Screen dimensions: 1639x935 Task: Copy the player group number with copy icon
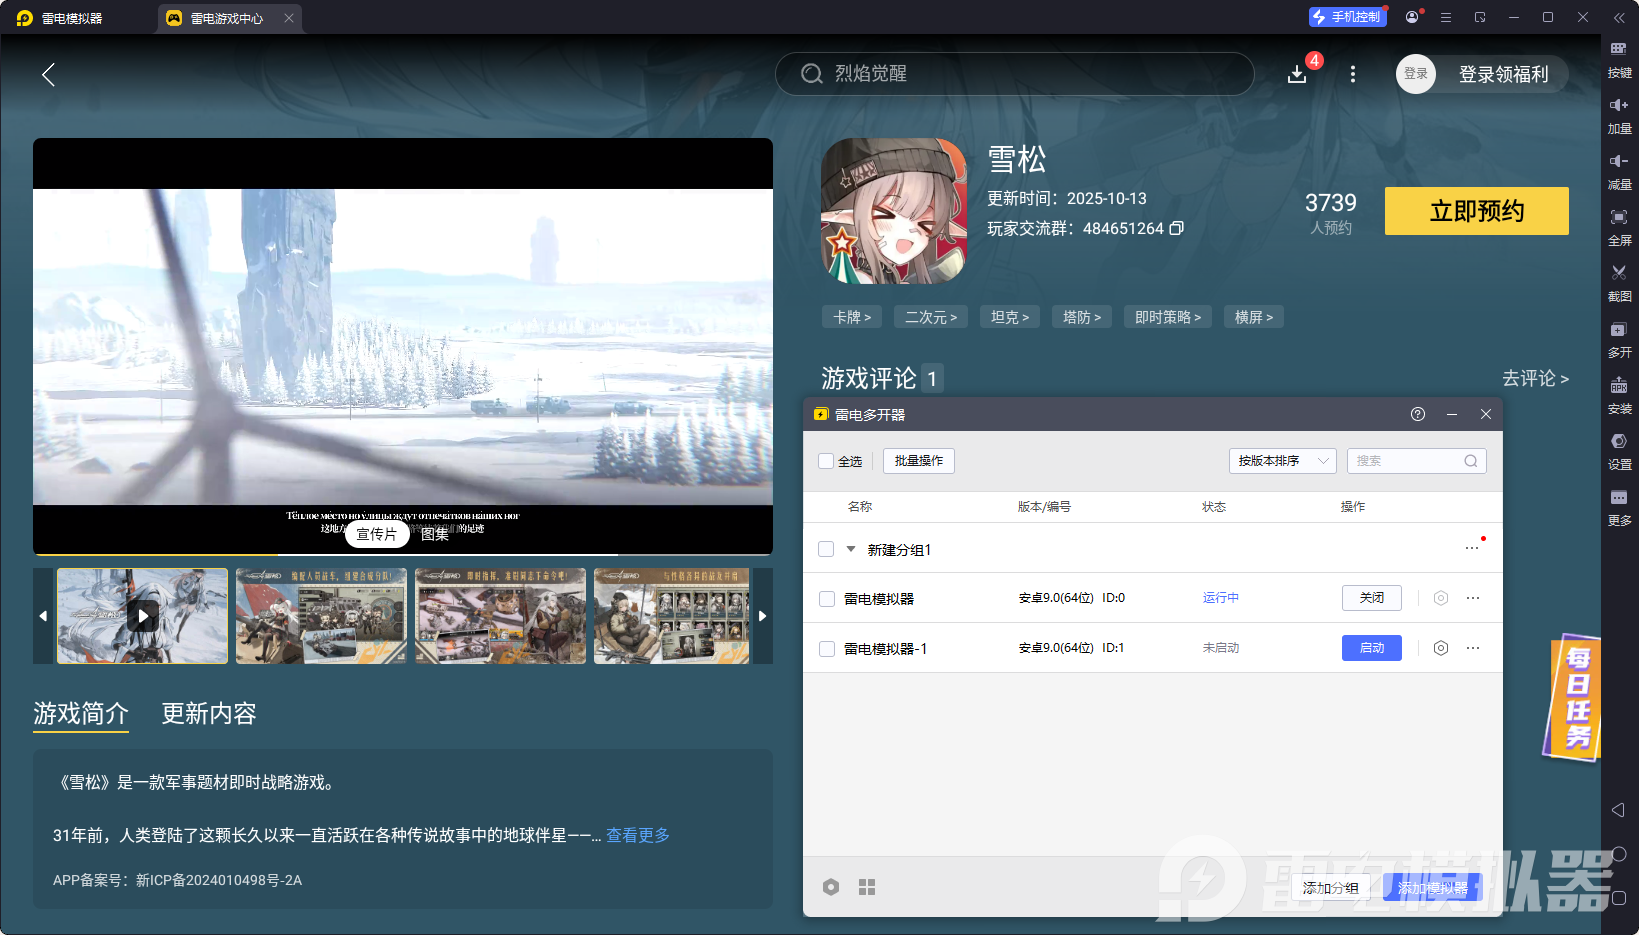(1176, 228)
